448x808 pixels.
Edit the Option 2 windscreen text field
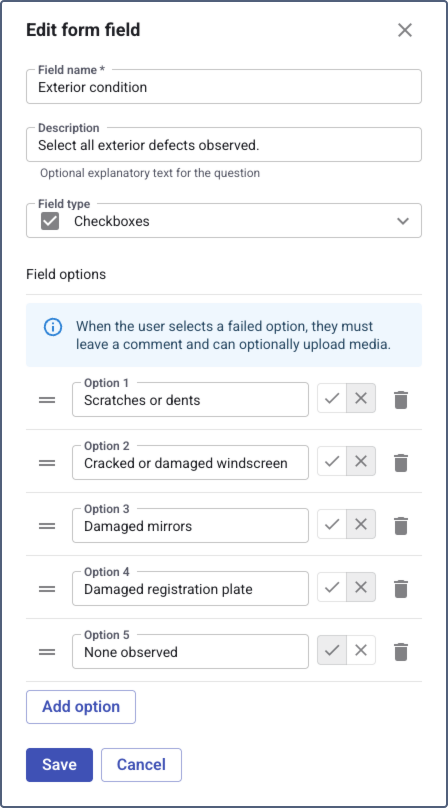tap(190, 463)
